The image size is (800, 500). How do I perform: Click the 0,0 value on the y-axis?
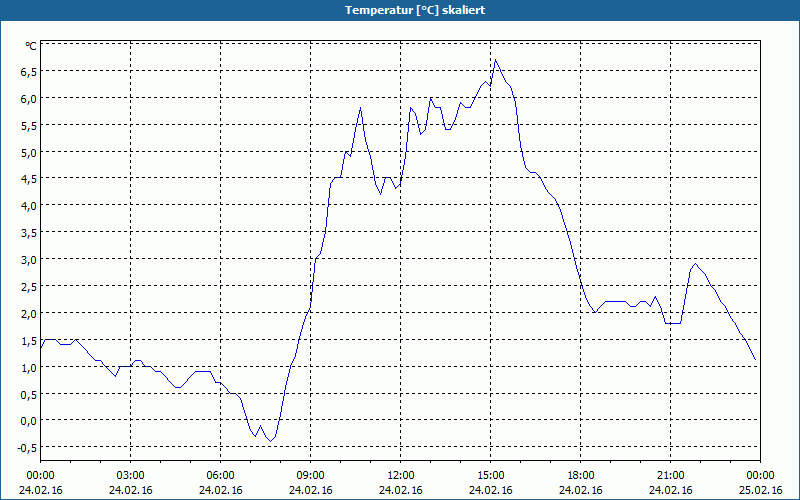coord(28,421)
